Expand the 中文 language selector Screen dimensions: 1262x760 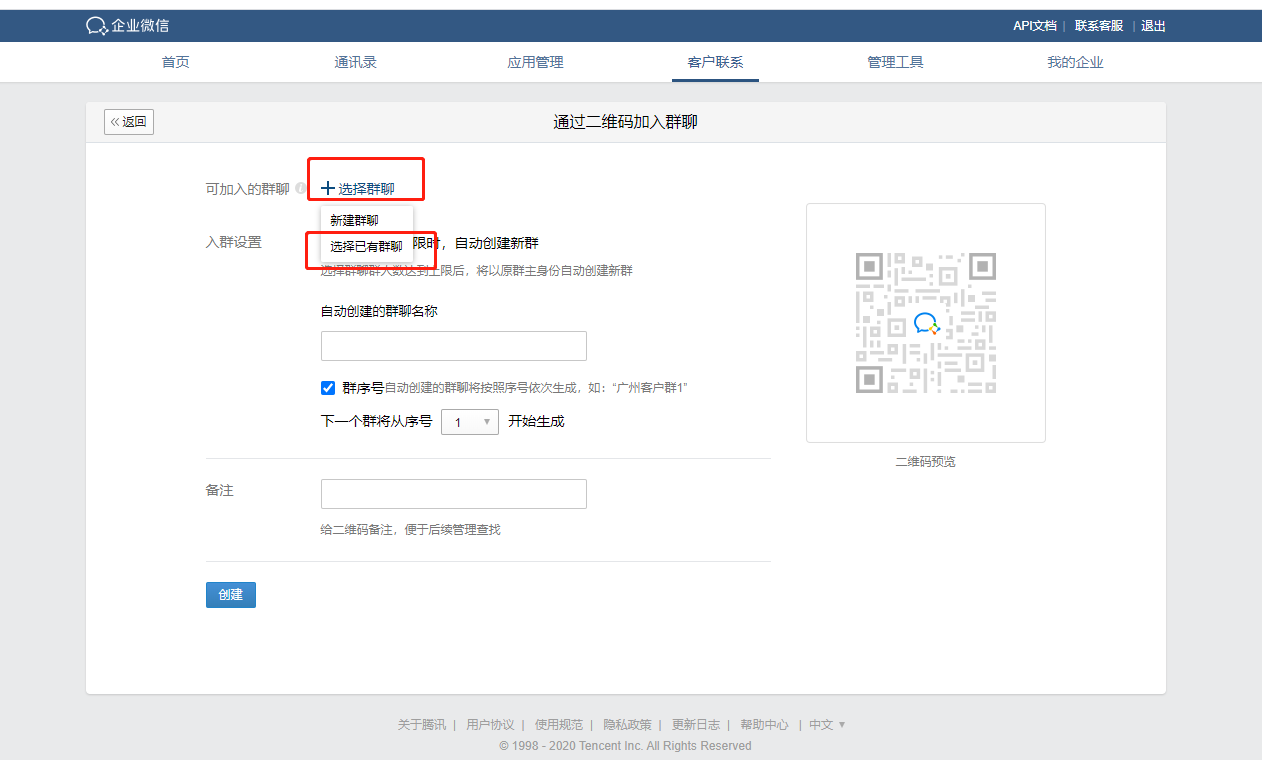tap(827, 725)
